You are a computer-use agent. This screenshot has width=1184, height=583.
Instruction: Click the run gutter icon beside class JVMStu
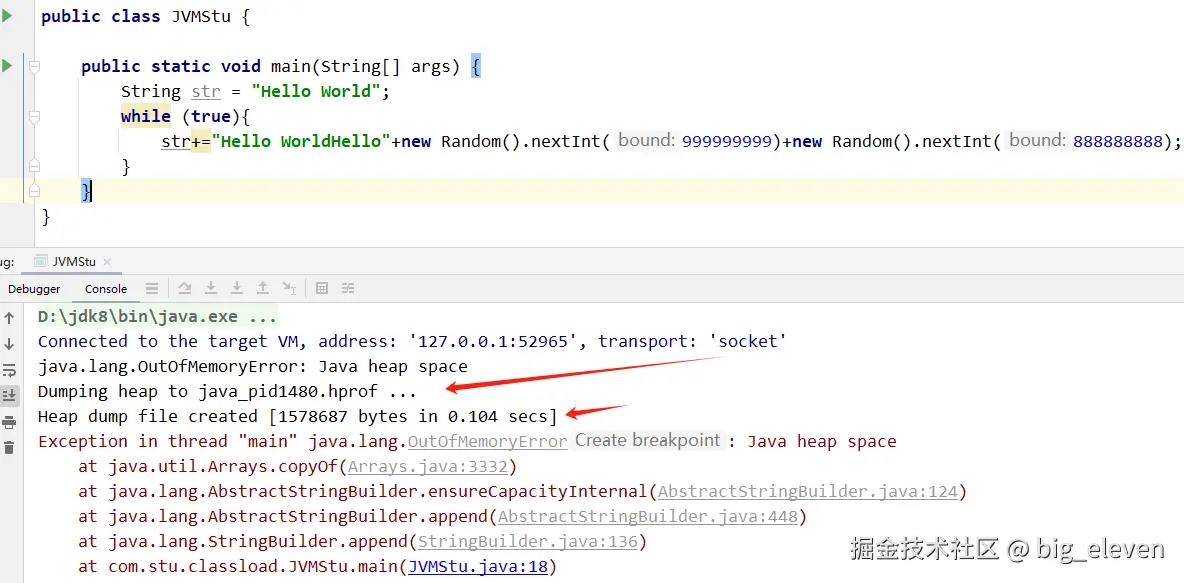click(7, 16)
